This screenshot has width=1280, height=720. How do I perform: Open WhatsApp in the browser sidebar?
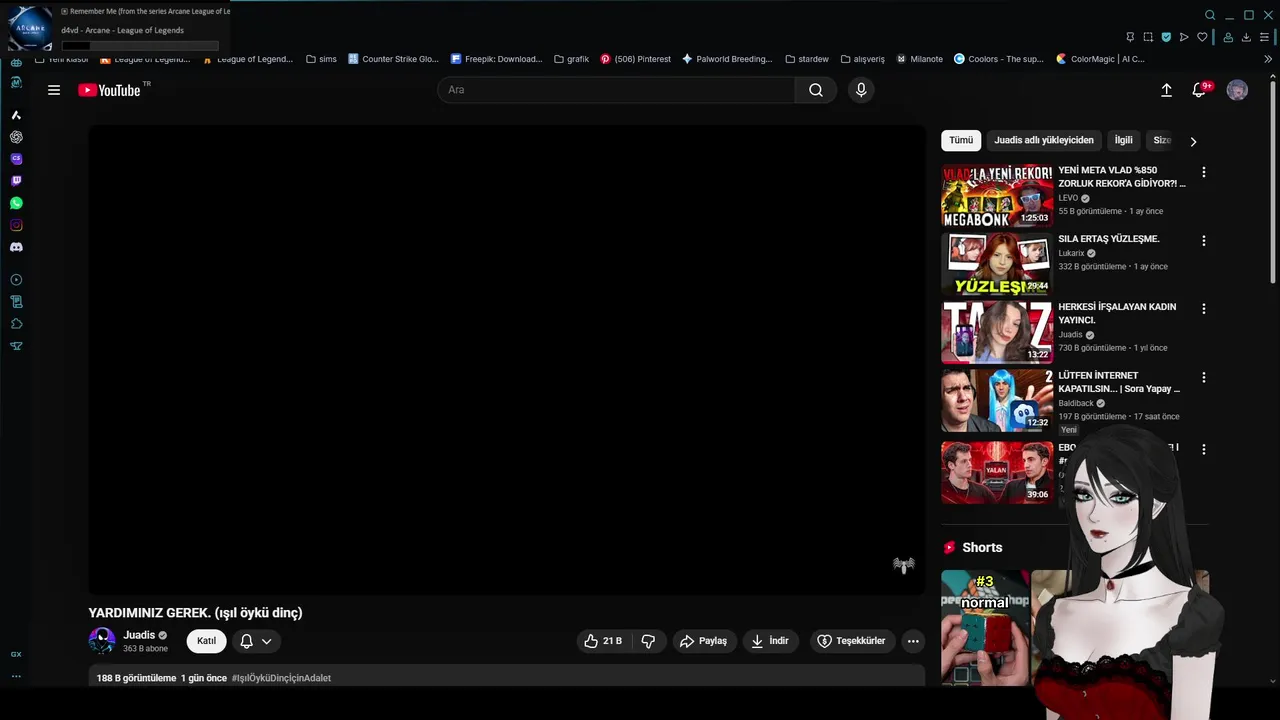point(16,203)
